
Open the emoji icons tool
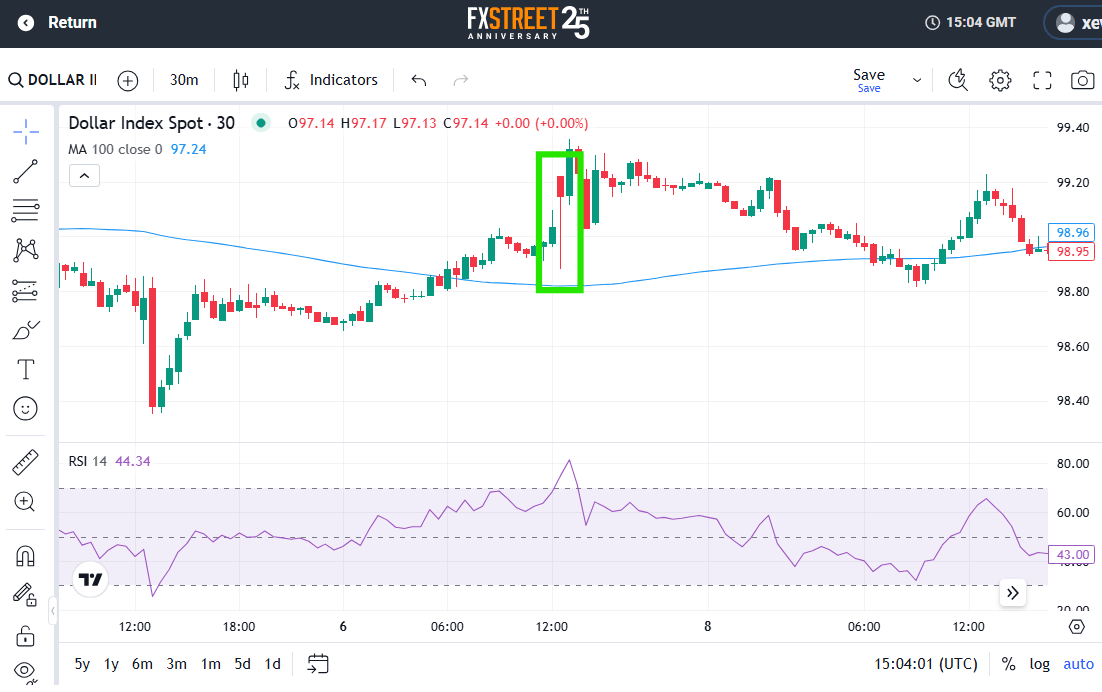[26, 409]
